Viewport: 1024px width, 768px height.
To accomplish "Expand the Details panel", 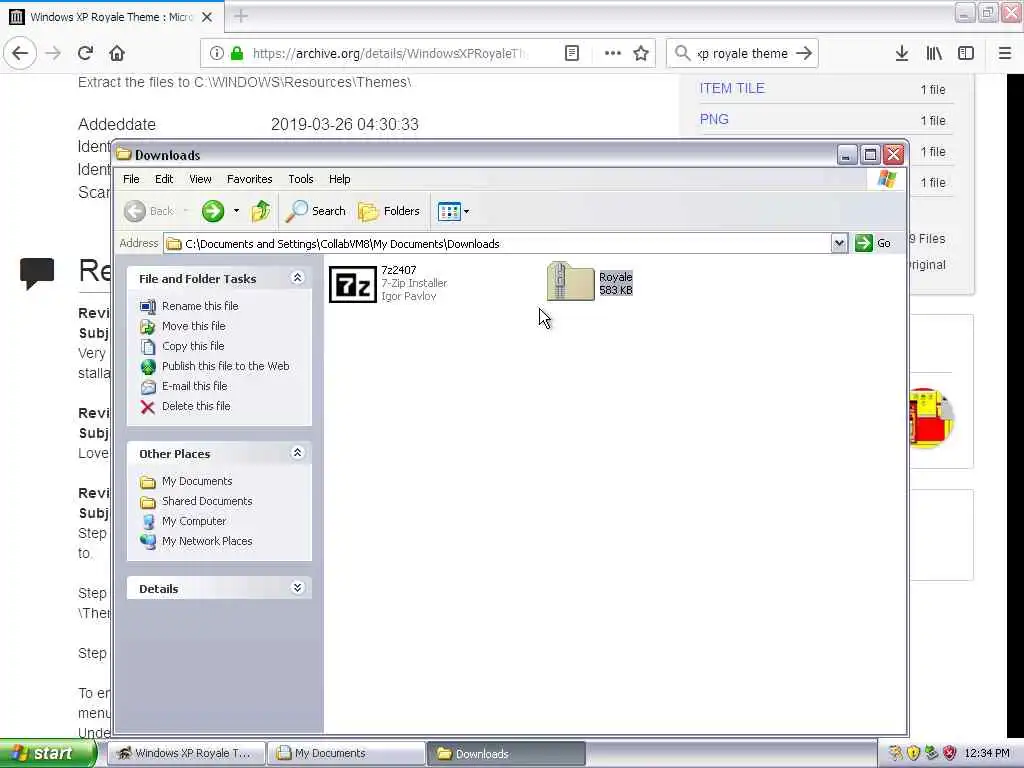I will (x=297, y=588).
